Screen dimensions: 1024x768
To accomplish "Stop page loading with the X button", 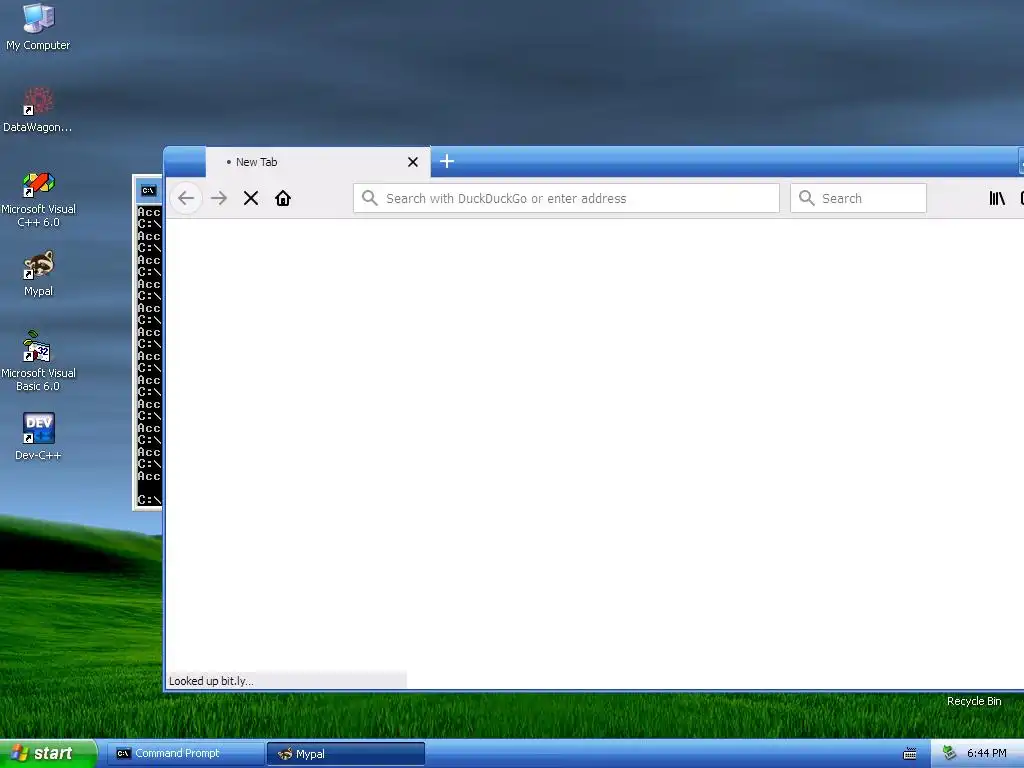I will [251, 198].
